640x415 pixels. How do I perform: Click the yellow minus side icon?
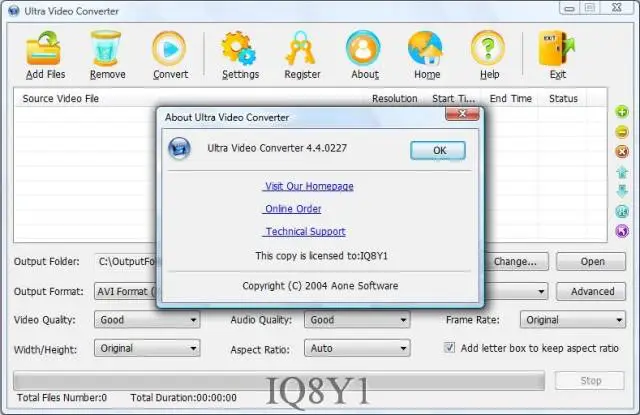coord(622,132)
